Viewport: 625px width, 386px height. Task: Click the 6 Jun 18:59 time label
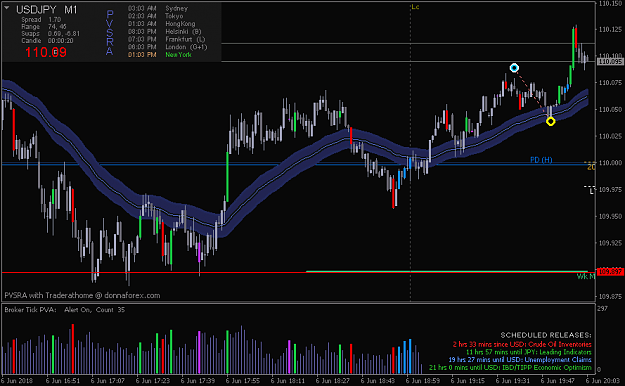tap(423, 381)
